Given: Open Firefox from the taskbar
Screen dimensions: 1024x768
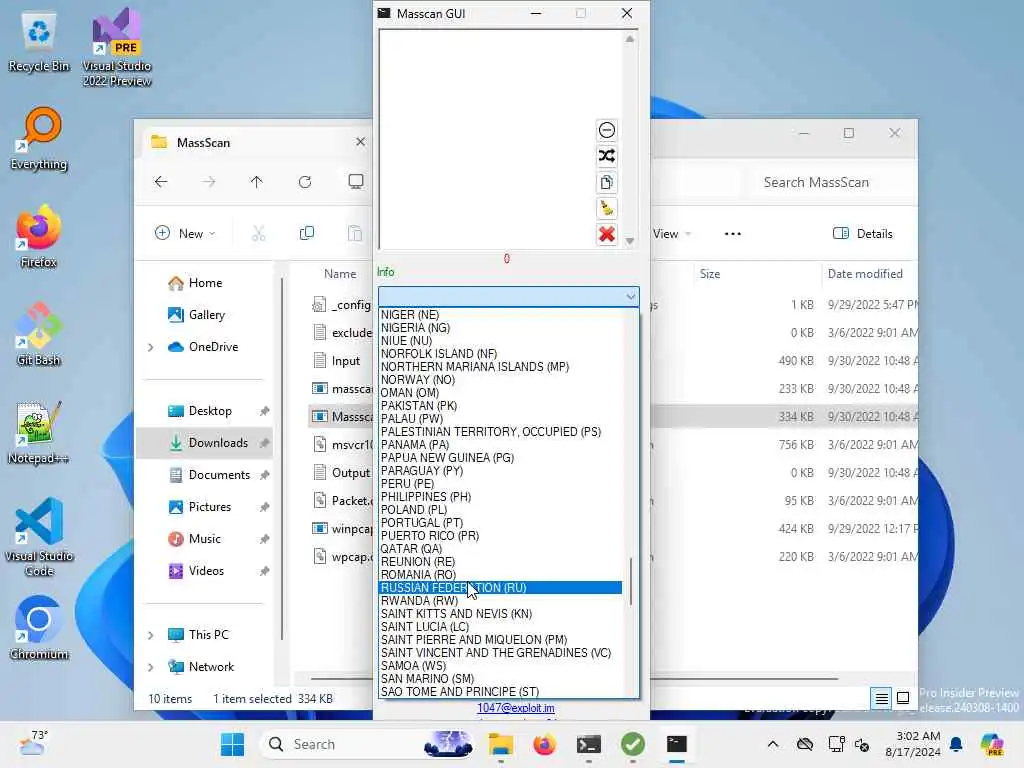Looking at the screenshot, I should tap(545, 744).
